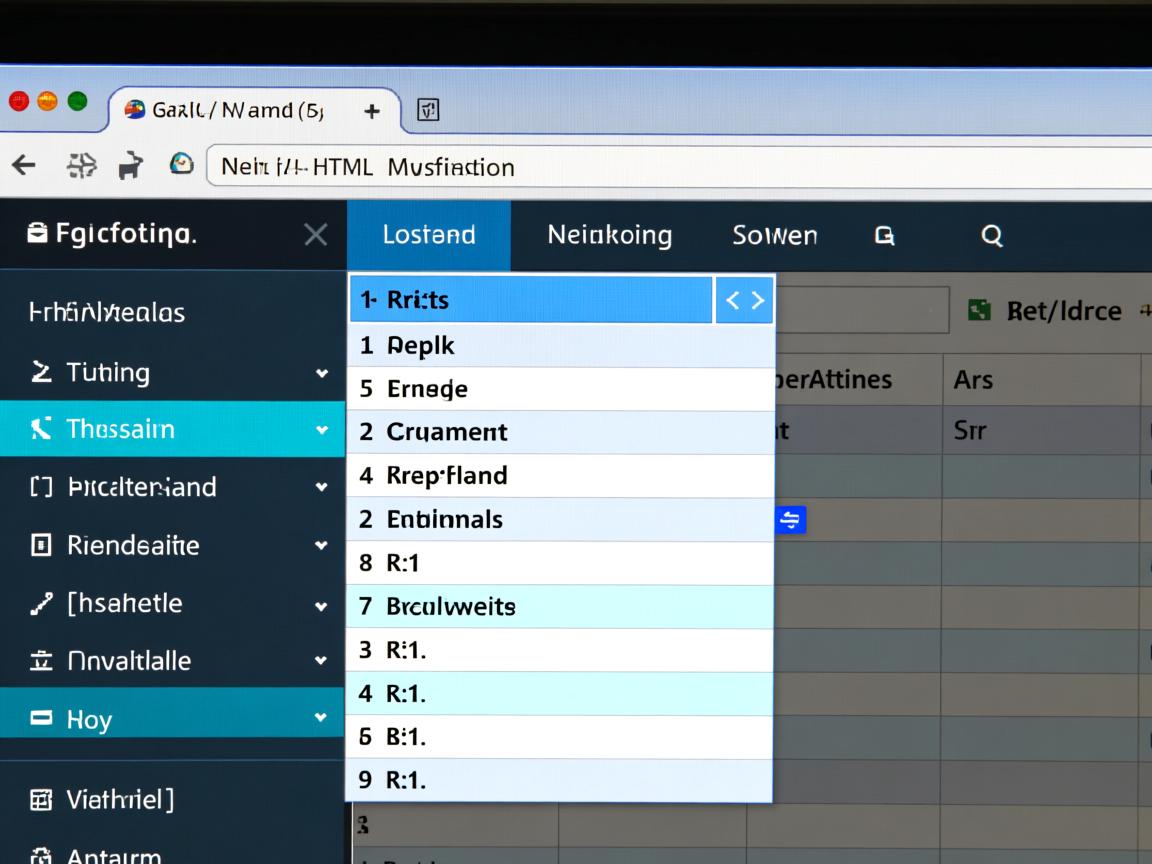Screen dimensions: 1152x864
Task: Click the blue swap icon in the table
Action: [x=790, y=519]
